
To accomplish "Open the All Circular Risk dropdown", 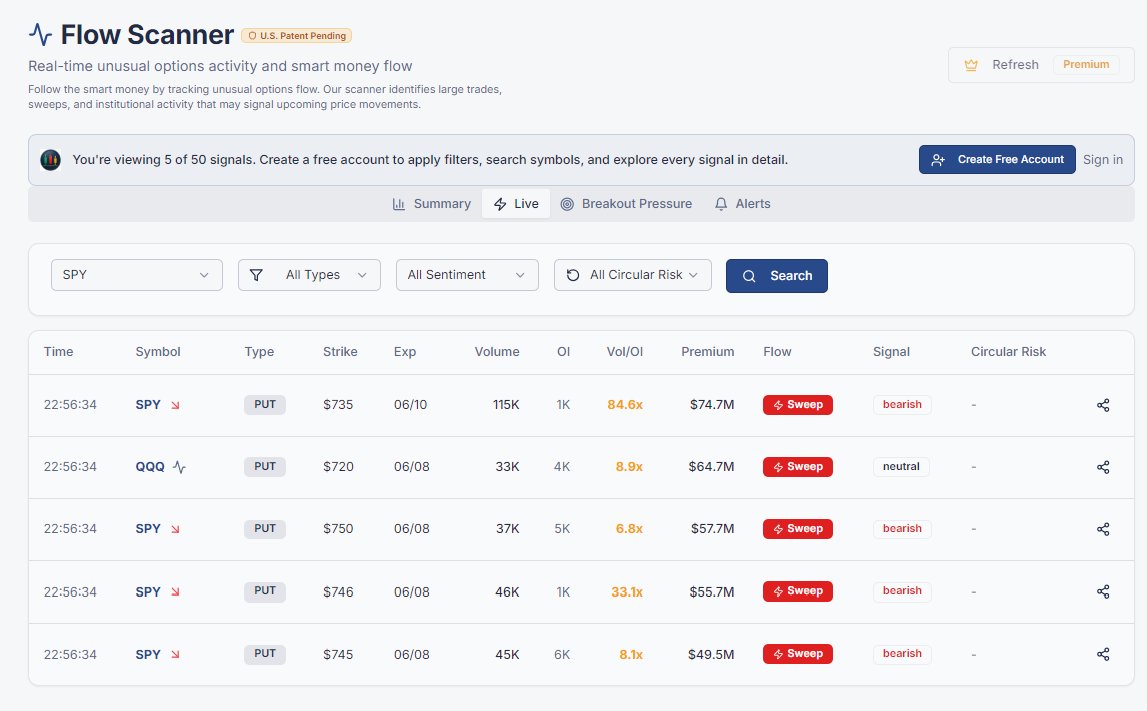I will [x=633, y=275].
